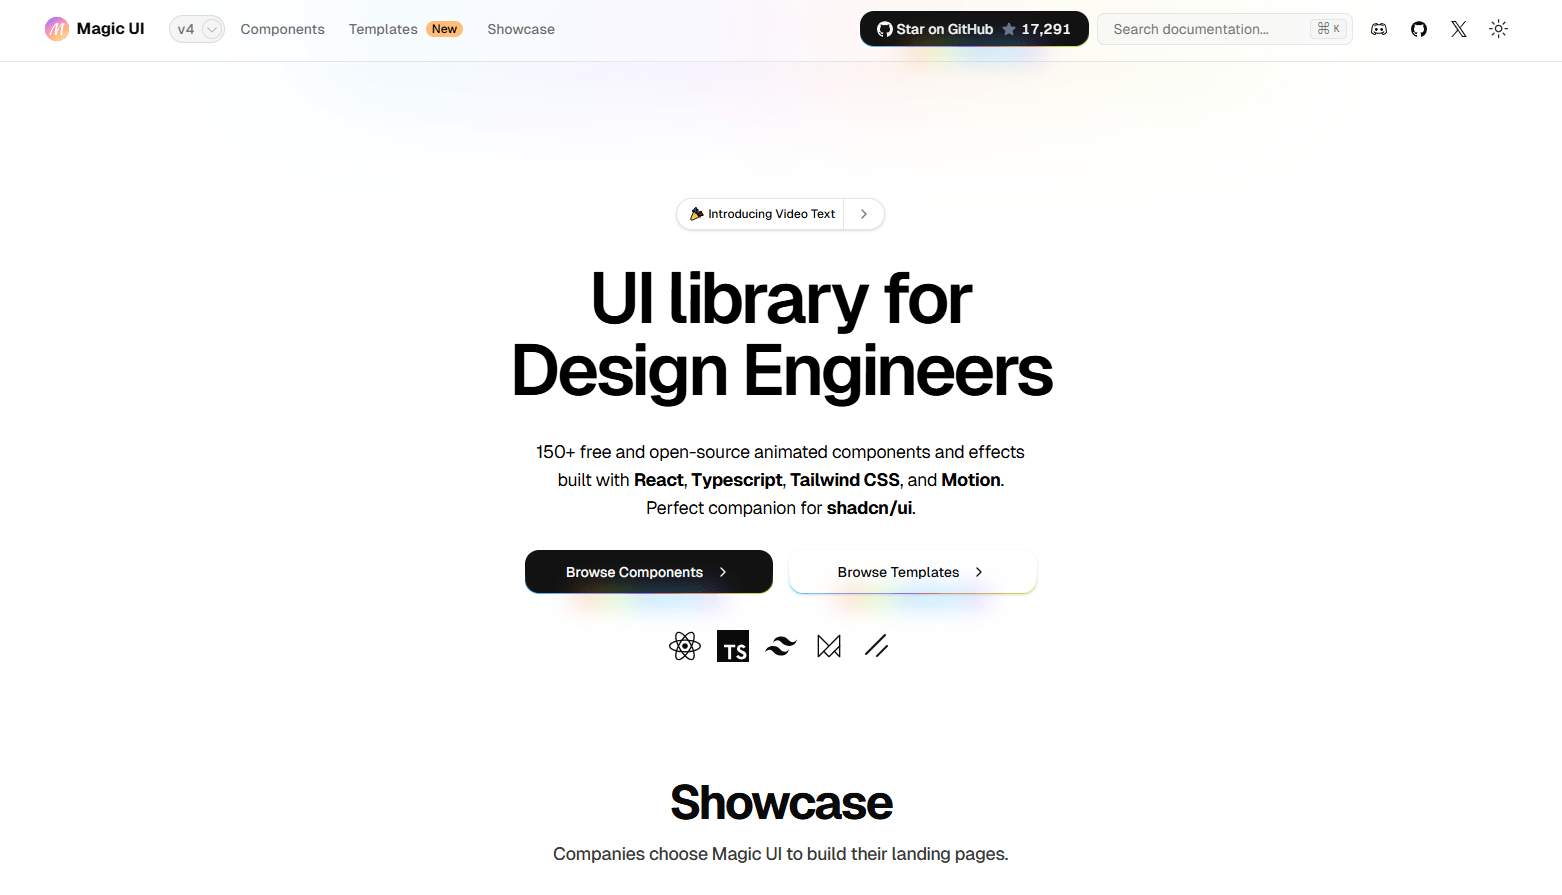
Task: Click the GitHub octocat icon in Star button
Action: 885,29
